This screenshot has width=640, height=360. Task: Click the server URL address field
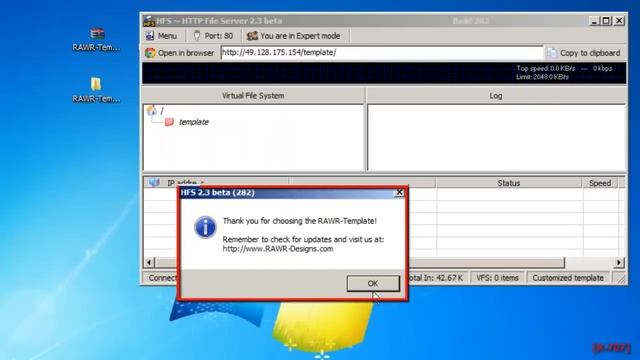[x=382, y=53]
